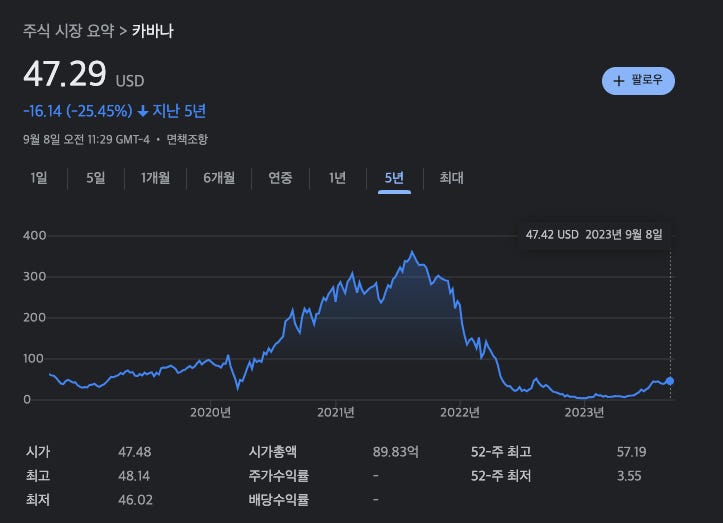Click the 2020년 axis label
The height and width of the screenshot is (523, 723).
210,412
